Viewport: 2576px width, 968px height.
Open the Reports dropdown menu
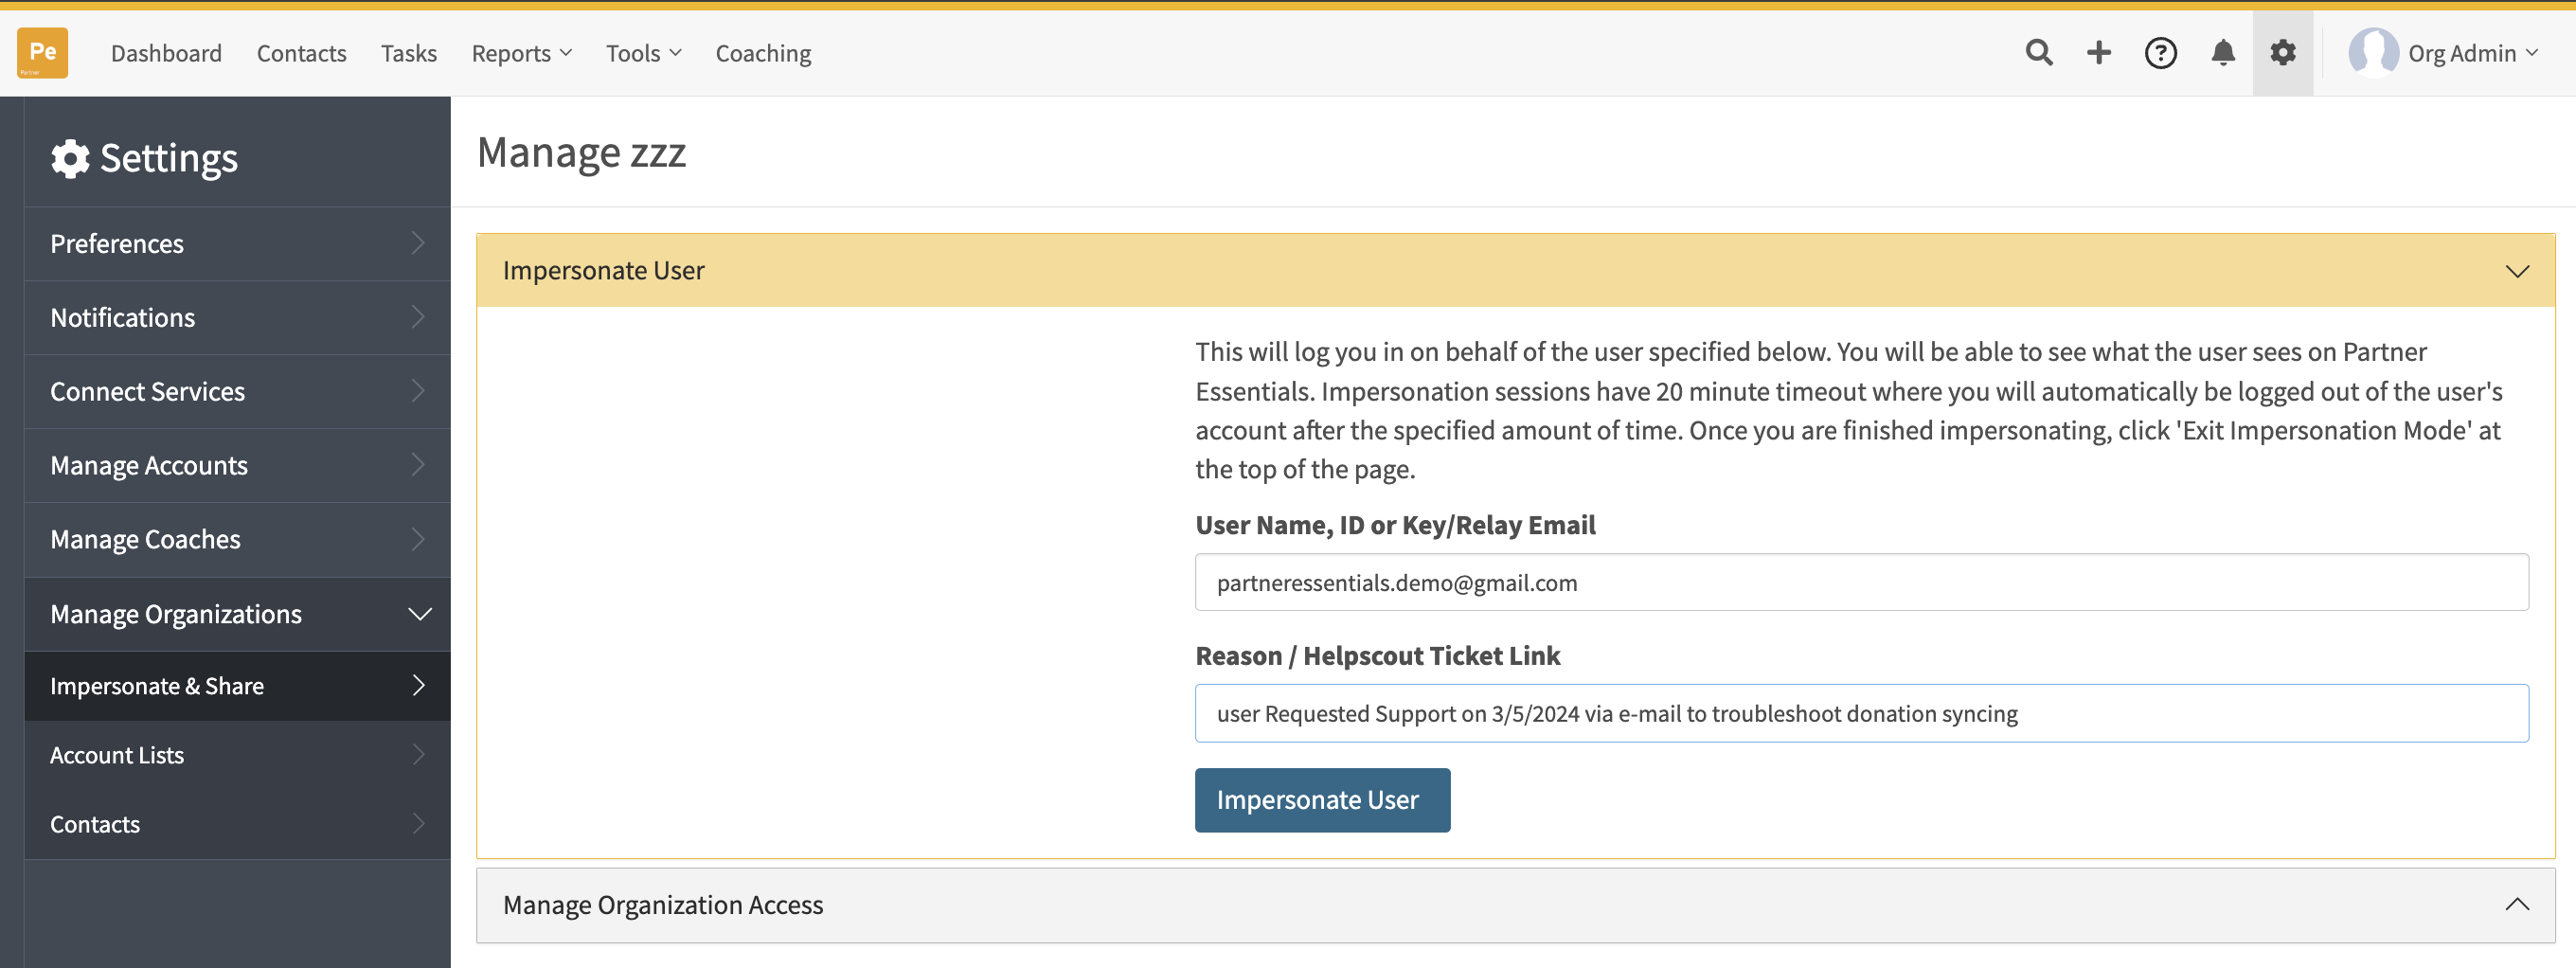521,53
